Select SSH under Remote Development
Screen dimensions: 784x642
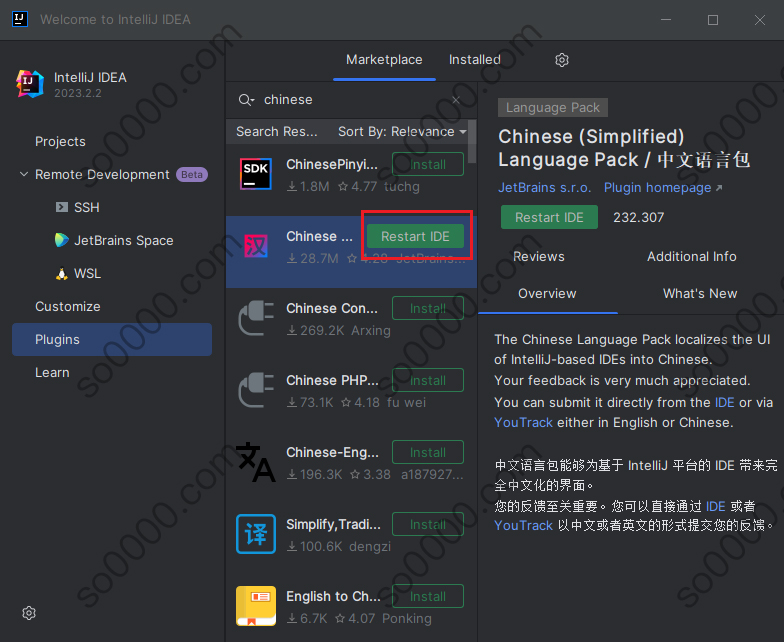[x=86, y=207]
